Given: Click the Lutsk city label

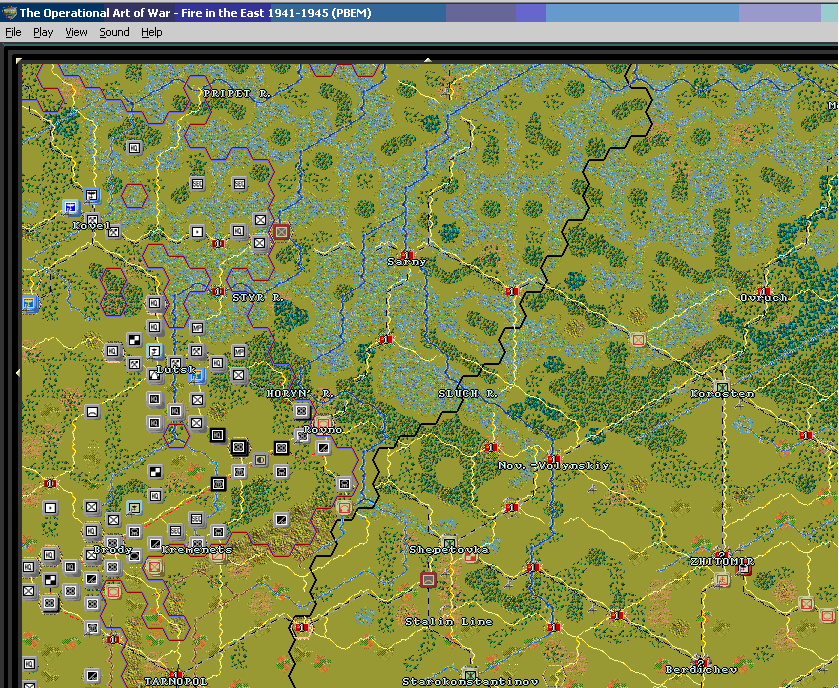Looking at the screenshot, I should [x=176, y=370].
